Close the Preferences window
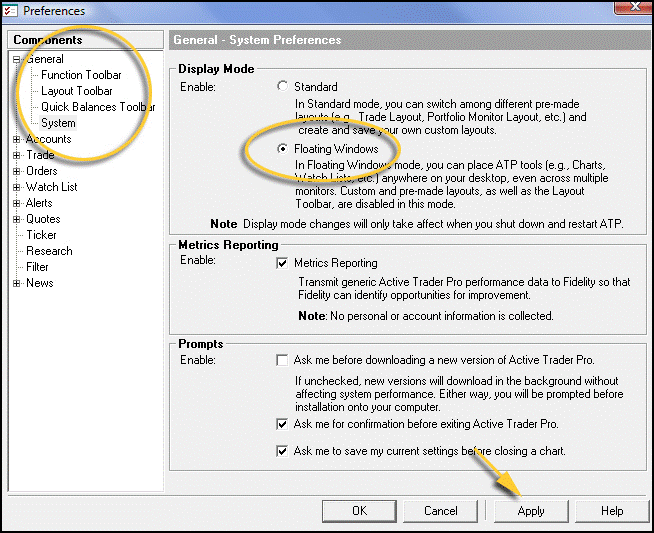 633,7
